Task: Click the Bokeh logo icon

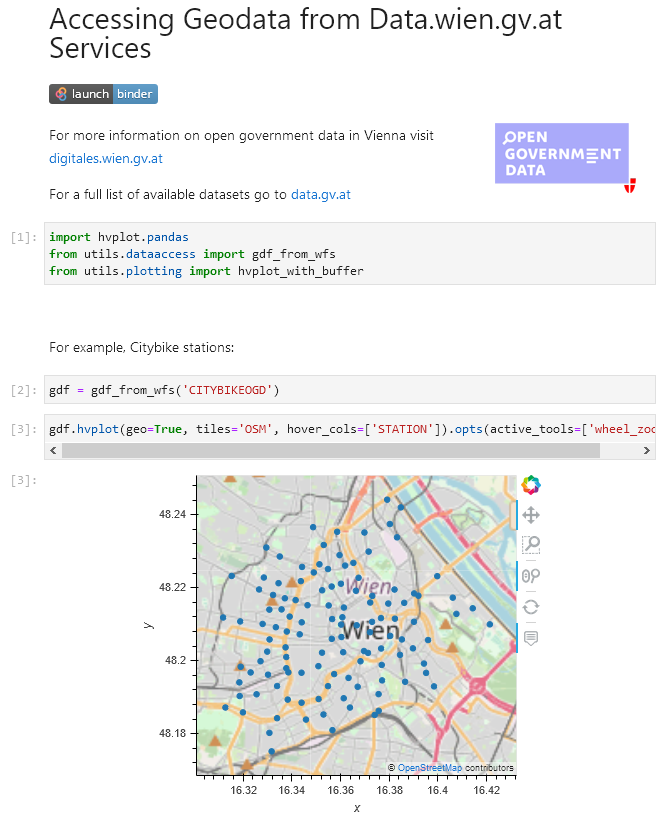Action: coord(530,485)
